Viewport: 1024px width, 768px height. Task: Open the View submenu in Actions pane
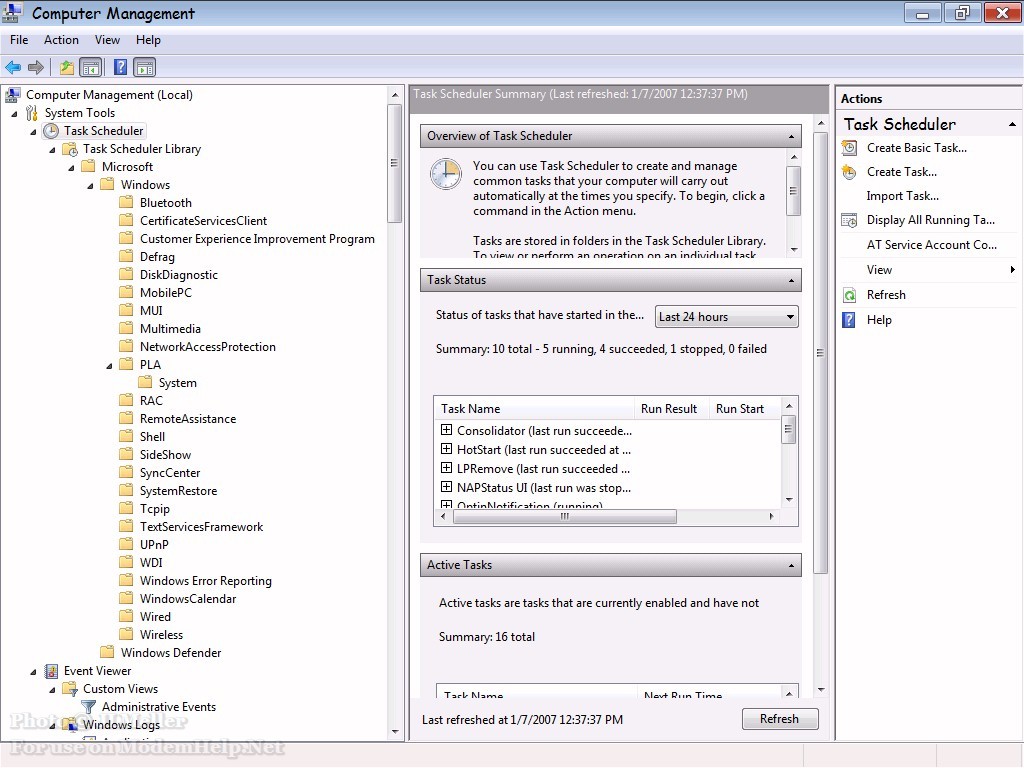[929, 270]
